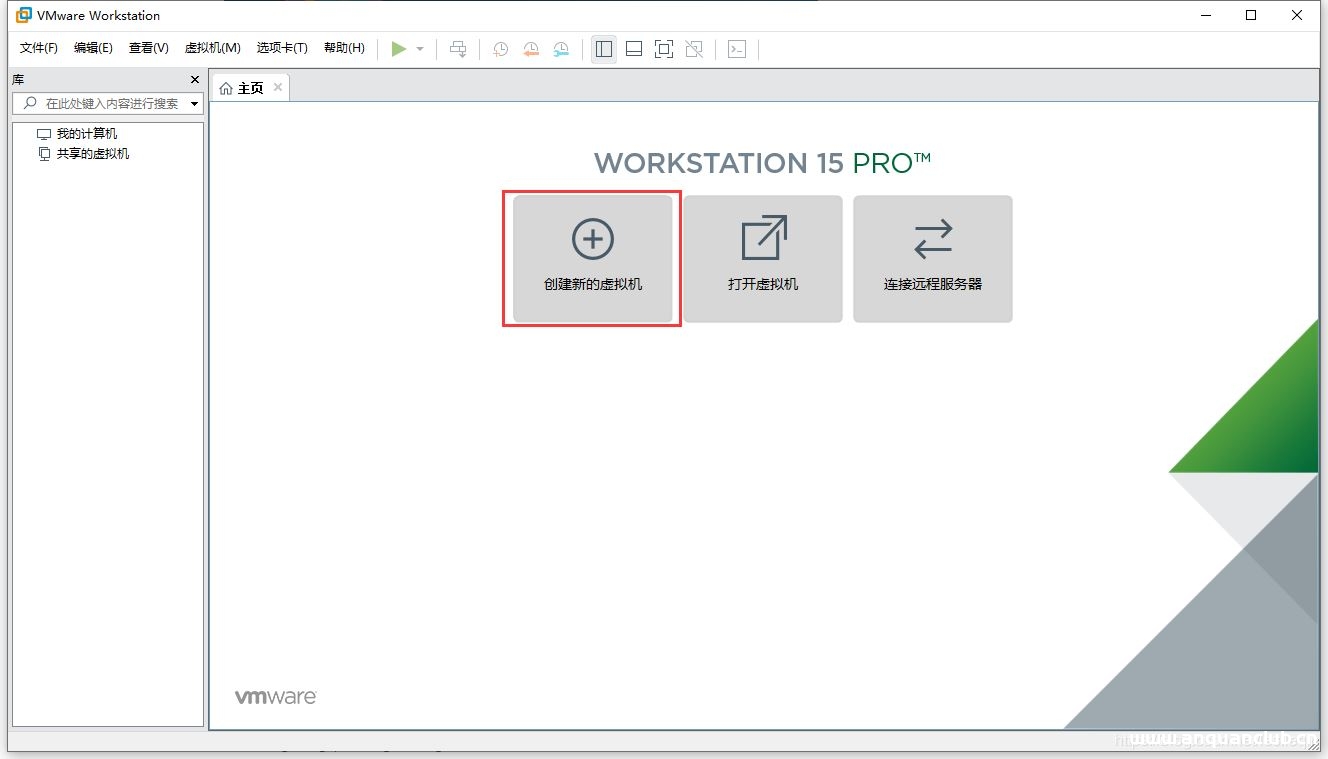The image size is (1328, 759).
Task: Open Snapshot Manager via the wrench-clock icon
Action: coord(561,48)
